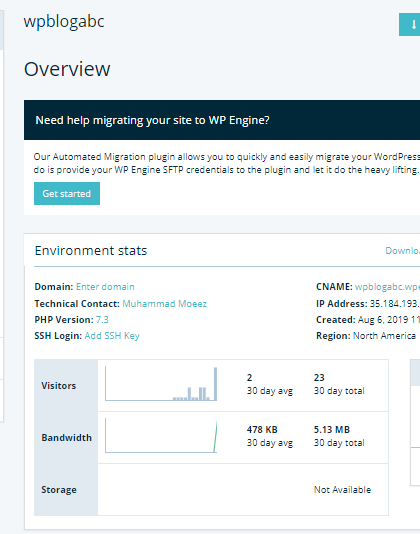This screenshot has width=420, height=534.
Task: View the Visitors bar chart
Action: coord(161,383)
